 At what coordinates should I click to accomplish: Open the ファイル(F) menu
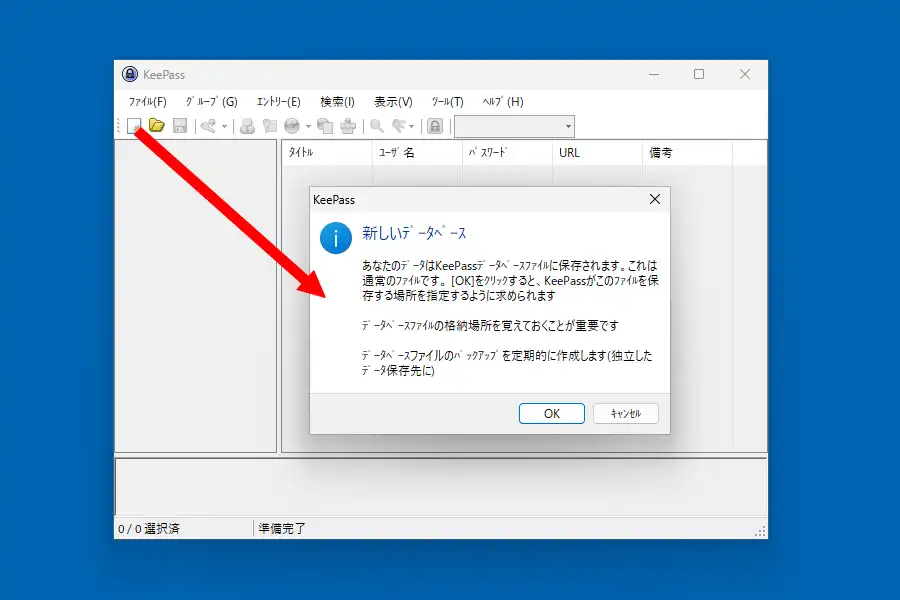click(x=148, y=102)
